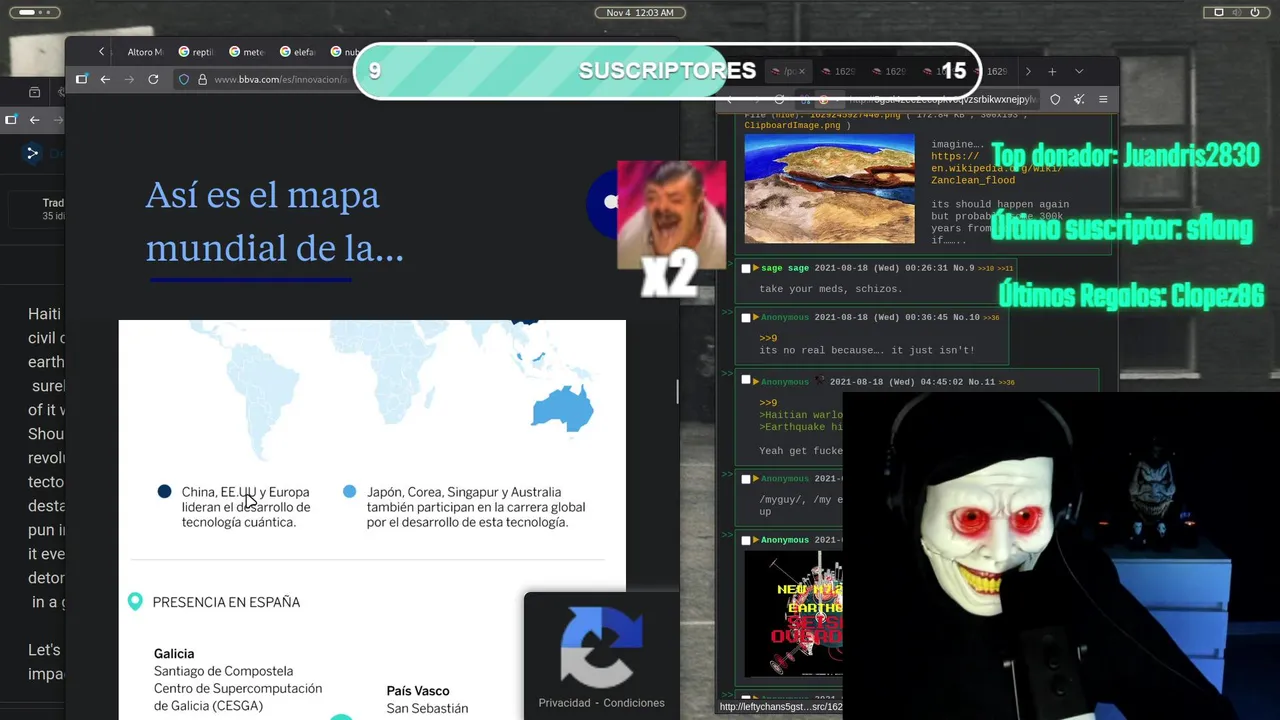Switch to the Google 'mete' tab
Image resolution: width=1280 pixels, height=720 pixels.
tap(246, 52)
